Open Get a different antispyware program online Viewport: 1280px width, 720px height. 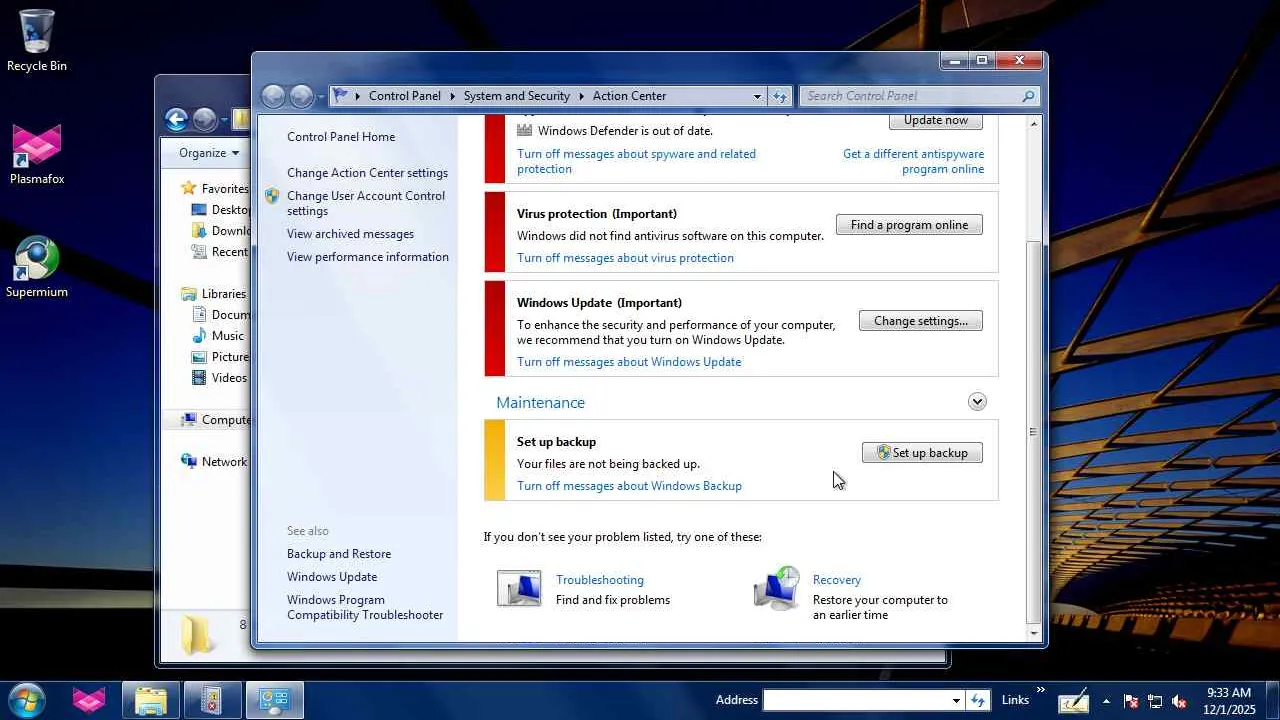(913, 161)
